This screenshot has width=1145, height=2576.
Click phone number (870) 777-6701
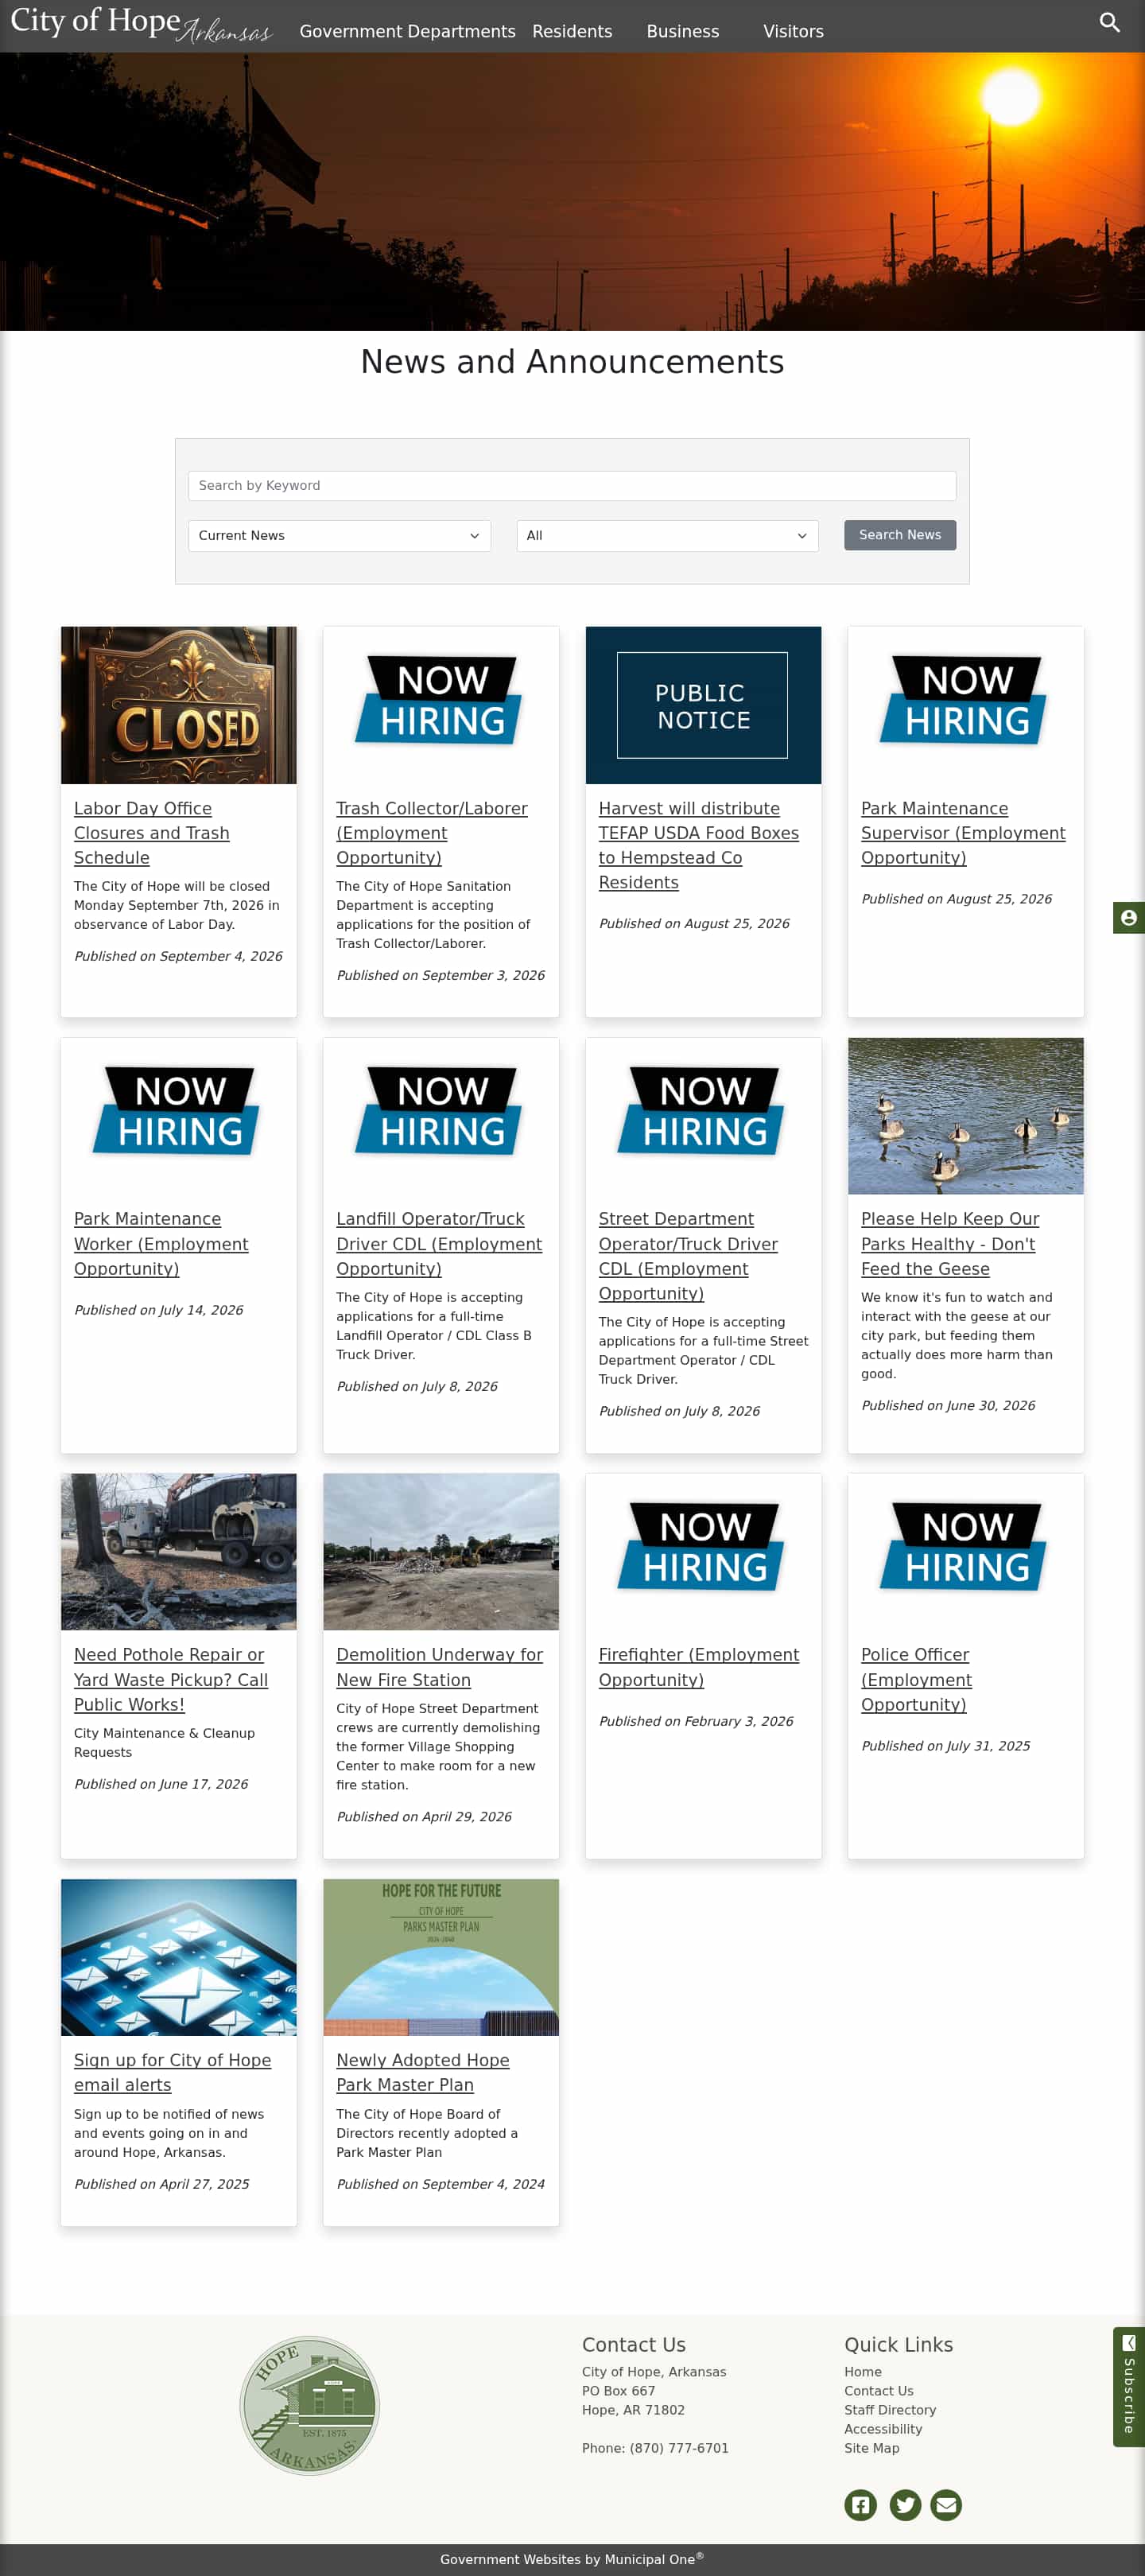[x=678, y=2447]
